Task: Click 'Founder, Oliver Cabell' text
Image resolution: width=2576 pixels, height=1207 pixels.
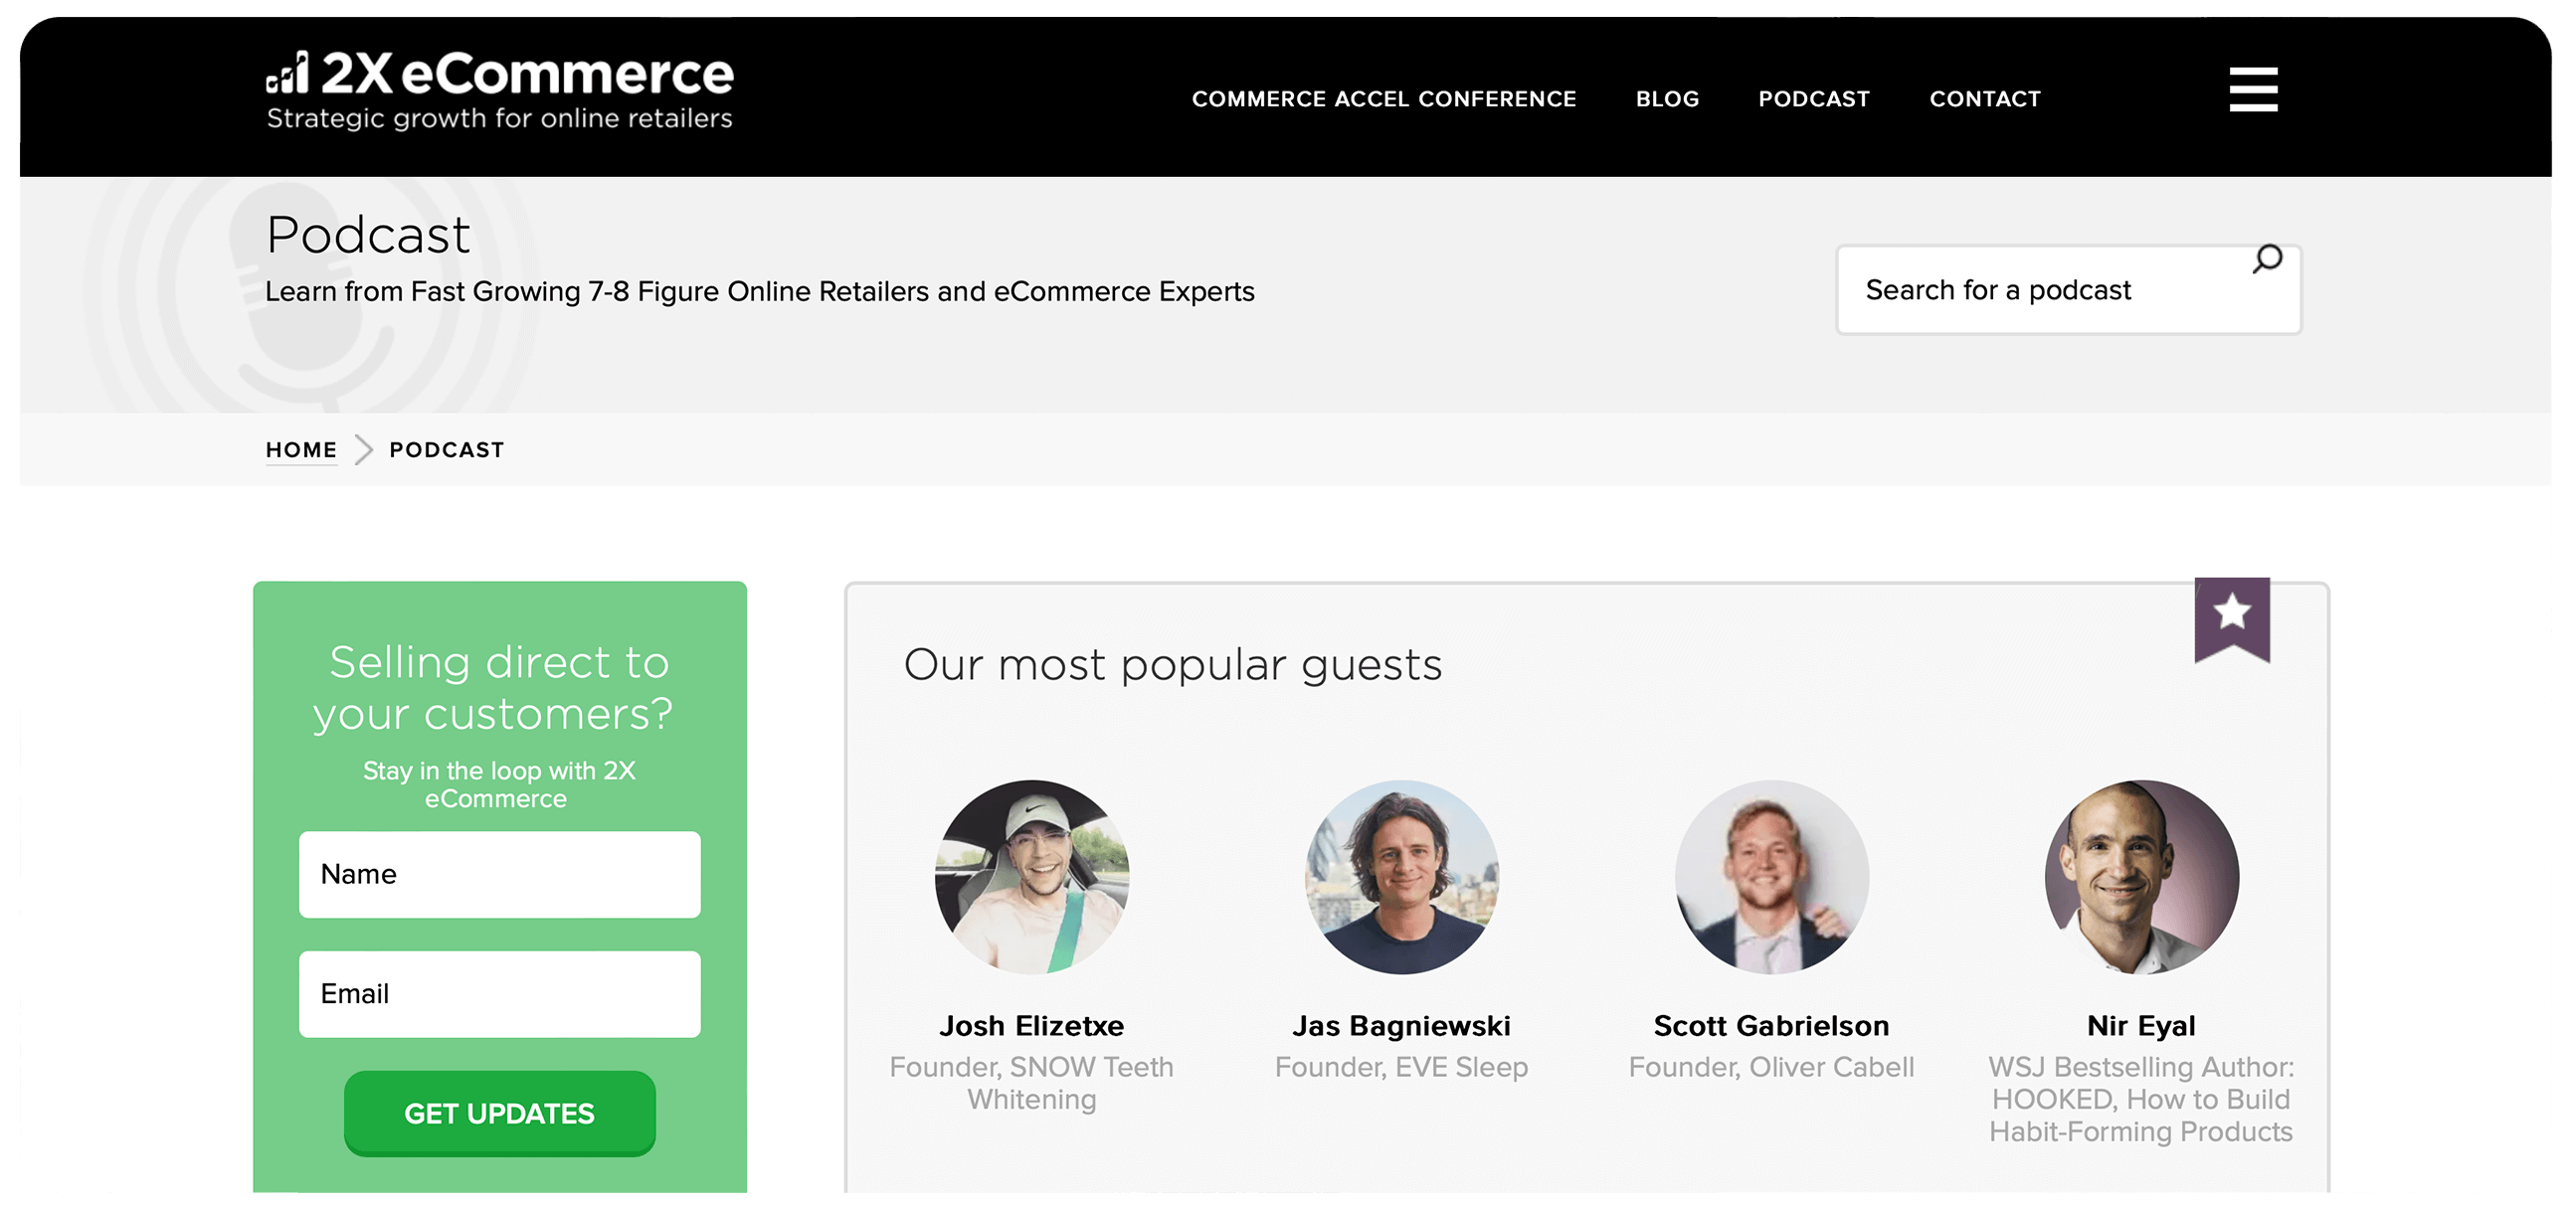Action: click(1772, 1067)
